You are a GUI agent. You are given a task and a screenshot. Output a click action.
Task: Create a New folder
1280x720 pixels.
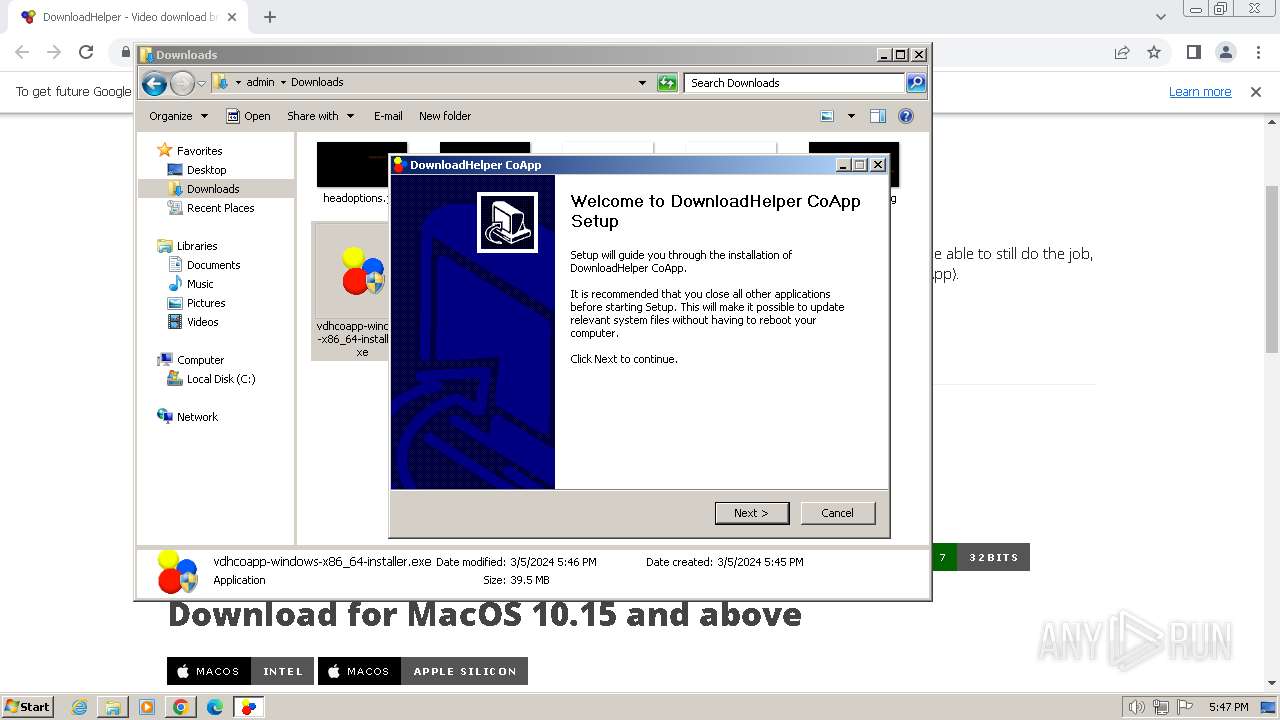(445, 116)
